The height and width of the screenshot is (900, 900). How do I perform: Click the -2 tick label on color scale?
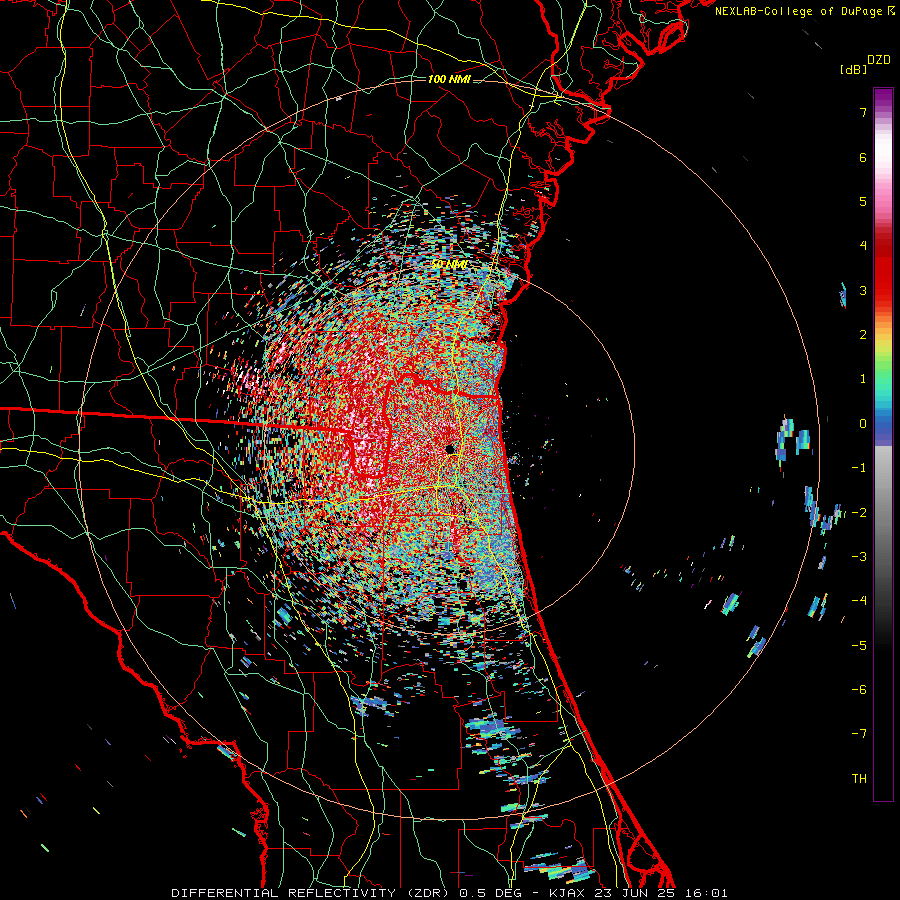(x=859, y=513)
